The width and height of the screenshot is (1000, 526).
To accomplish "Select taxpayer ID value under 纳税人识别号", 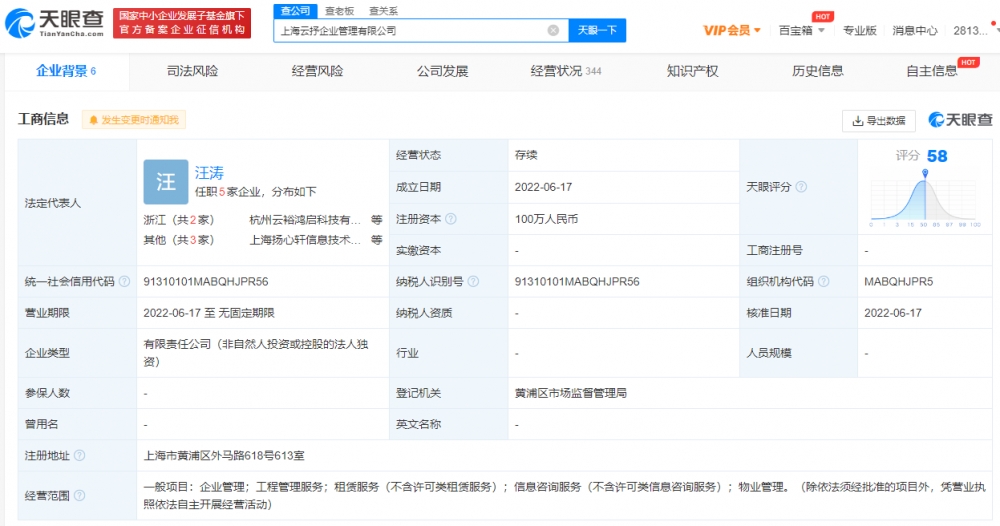I will click(577, 281).
